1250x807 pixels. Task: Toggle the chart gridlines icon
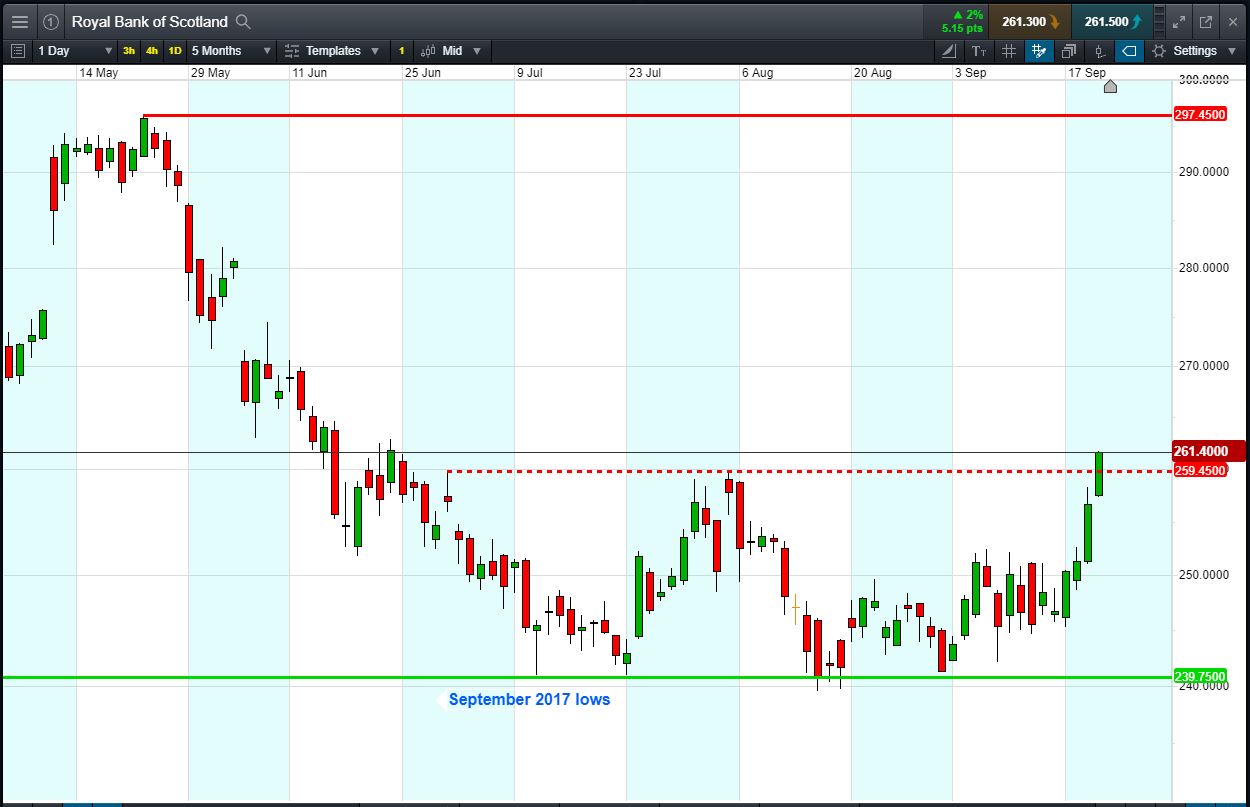[1009, 51]
